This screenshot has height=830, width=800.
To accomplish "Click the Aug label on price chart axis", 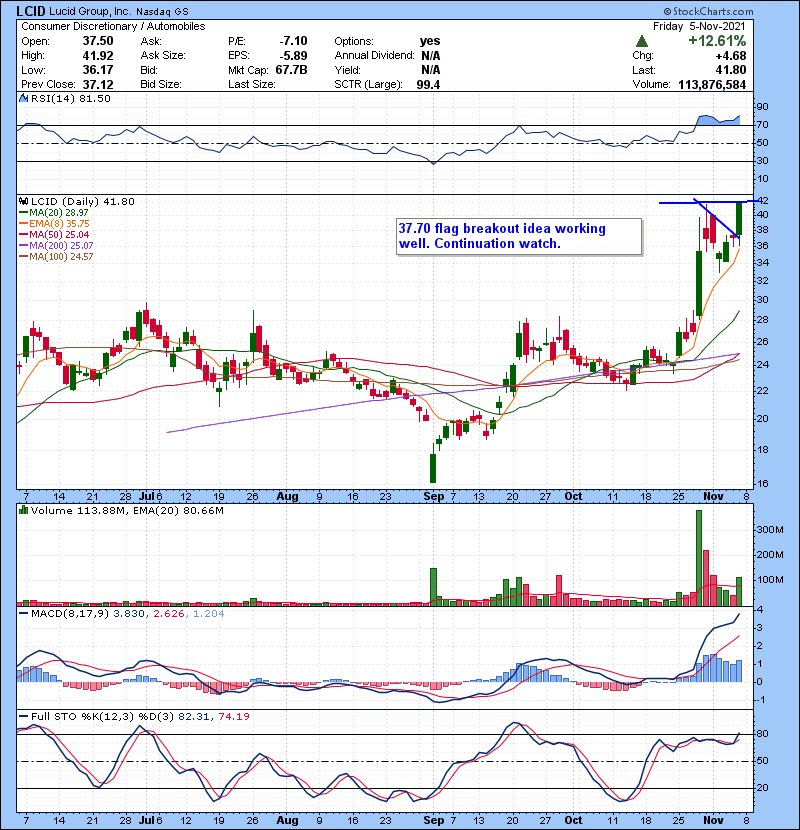I will 287,497.
